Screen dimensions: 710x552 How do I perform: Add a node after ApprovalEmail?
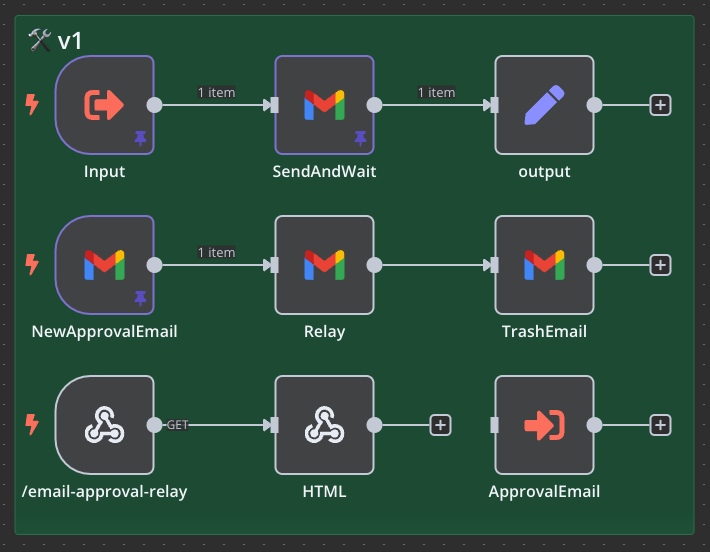pyautogui.click(x=660, y=425)
